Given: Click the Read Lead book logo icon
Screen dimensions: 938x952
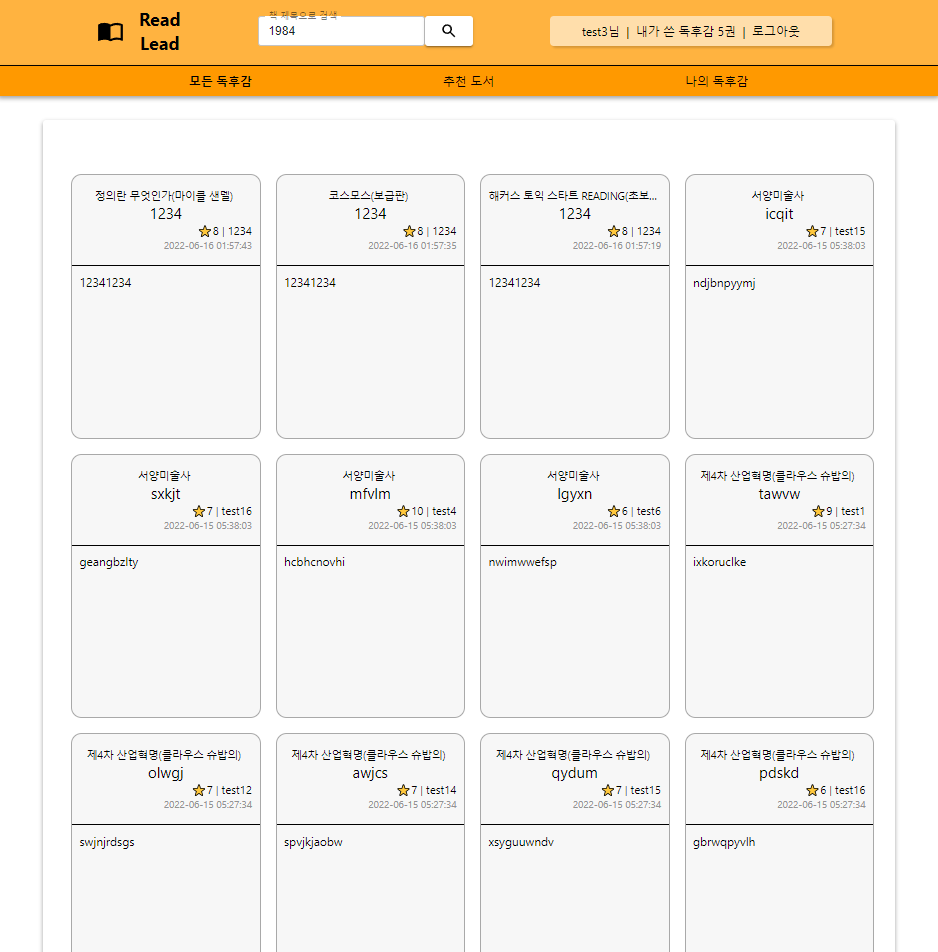Looking at the screenshot, I should point(110,31).
